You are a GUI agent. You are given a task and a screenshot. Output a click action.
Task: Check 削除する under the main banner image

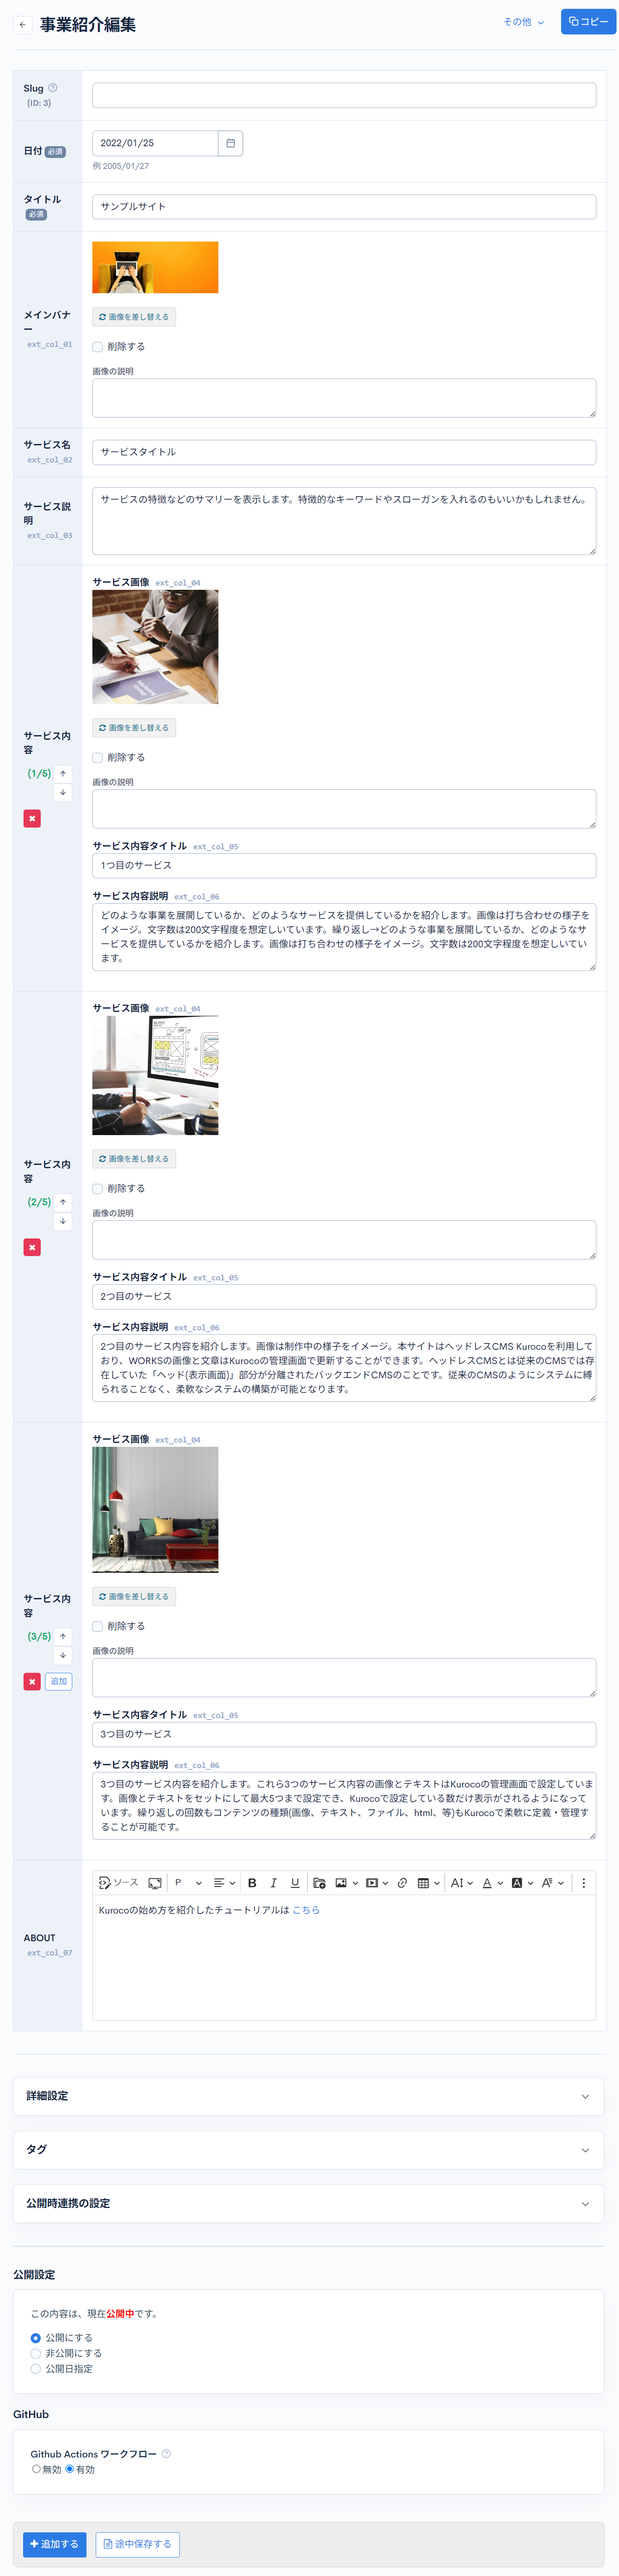(98, 347)
